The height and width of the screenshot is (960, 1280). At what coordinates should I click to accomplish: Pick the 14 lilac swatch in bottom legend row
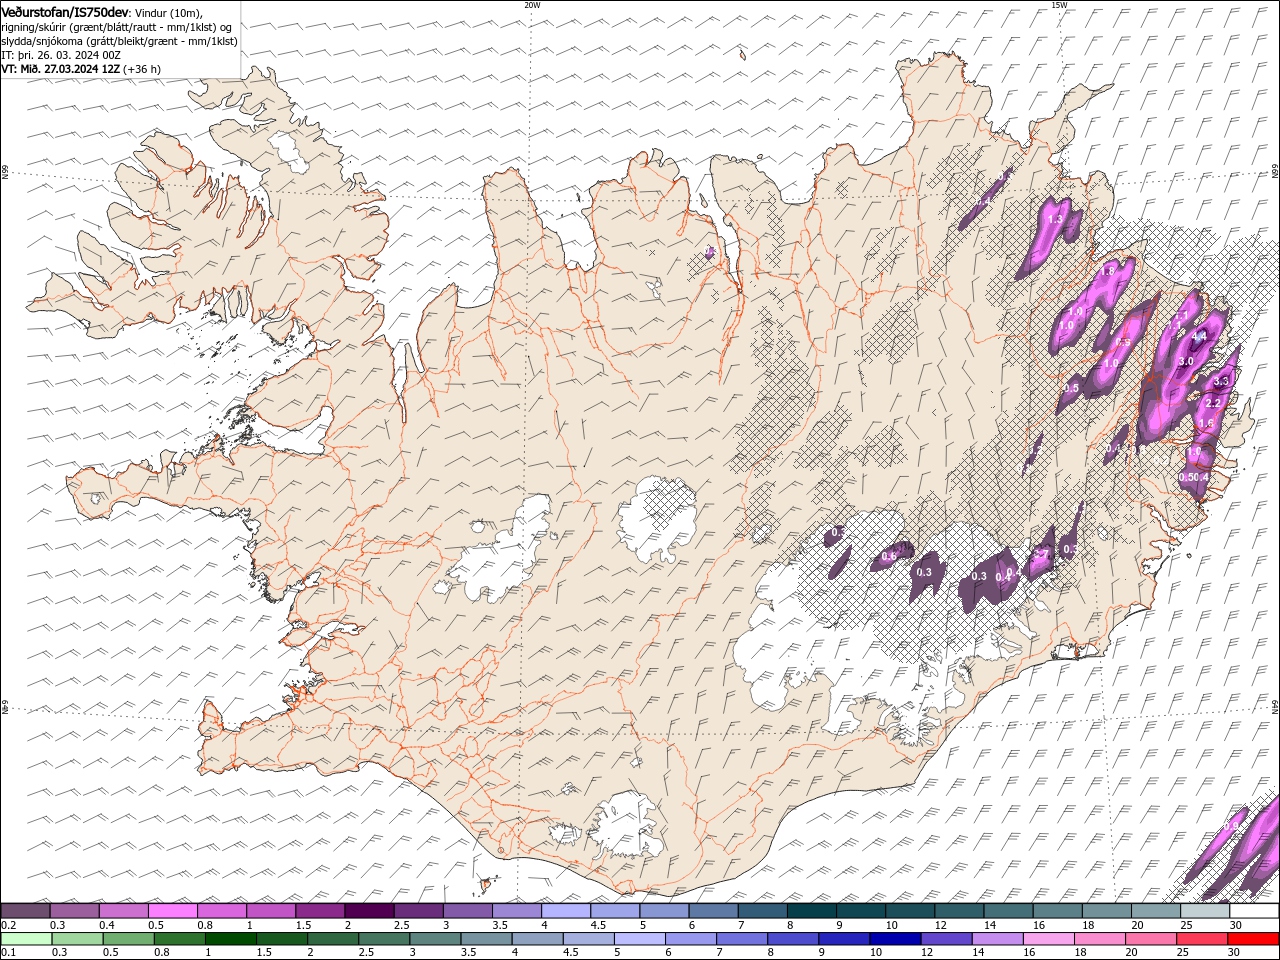(x=997, y=939)
